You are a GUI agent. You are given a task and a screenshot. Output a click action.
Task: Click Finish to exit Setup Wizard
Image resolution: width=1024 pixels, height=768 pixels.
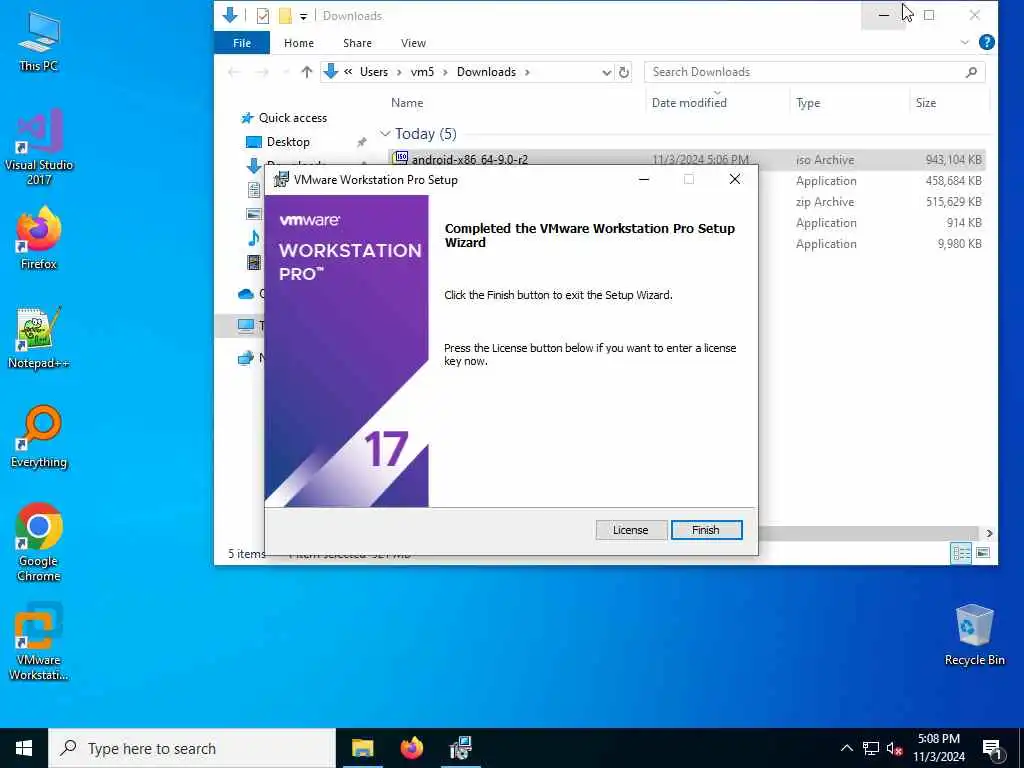706,530
